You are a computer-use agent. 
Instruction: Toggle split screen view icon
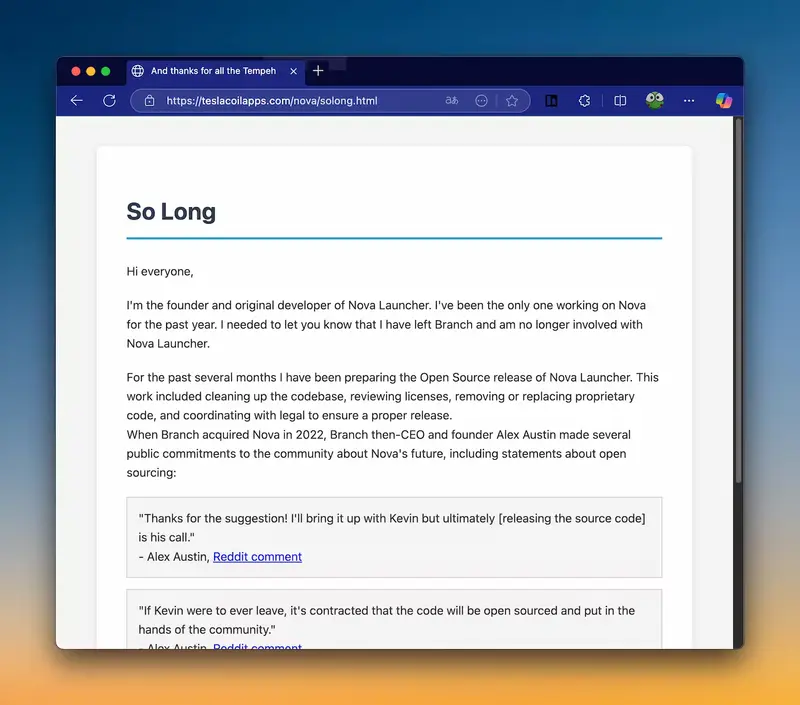620,100
